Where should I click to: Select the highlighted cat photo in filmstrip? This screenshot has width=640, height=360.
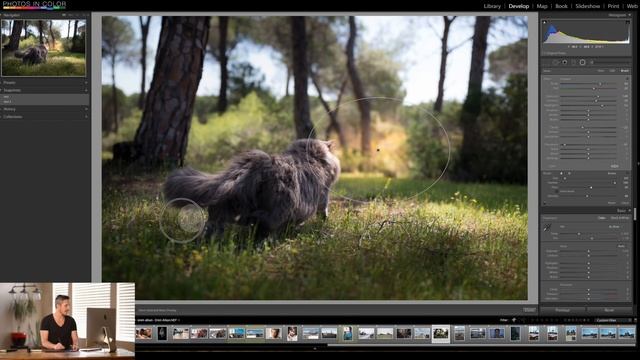tap(441, 333)
